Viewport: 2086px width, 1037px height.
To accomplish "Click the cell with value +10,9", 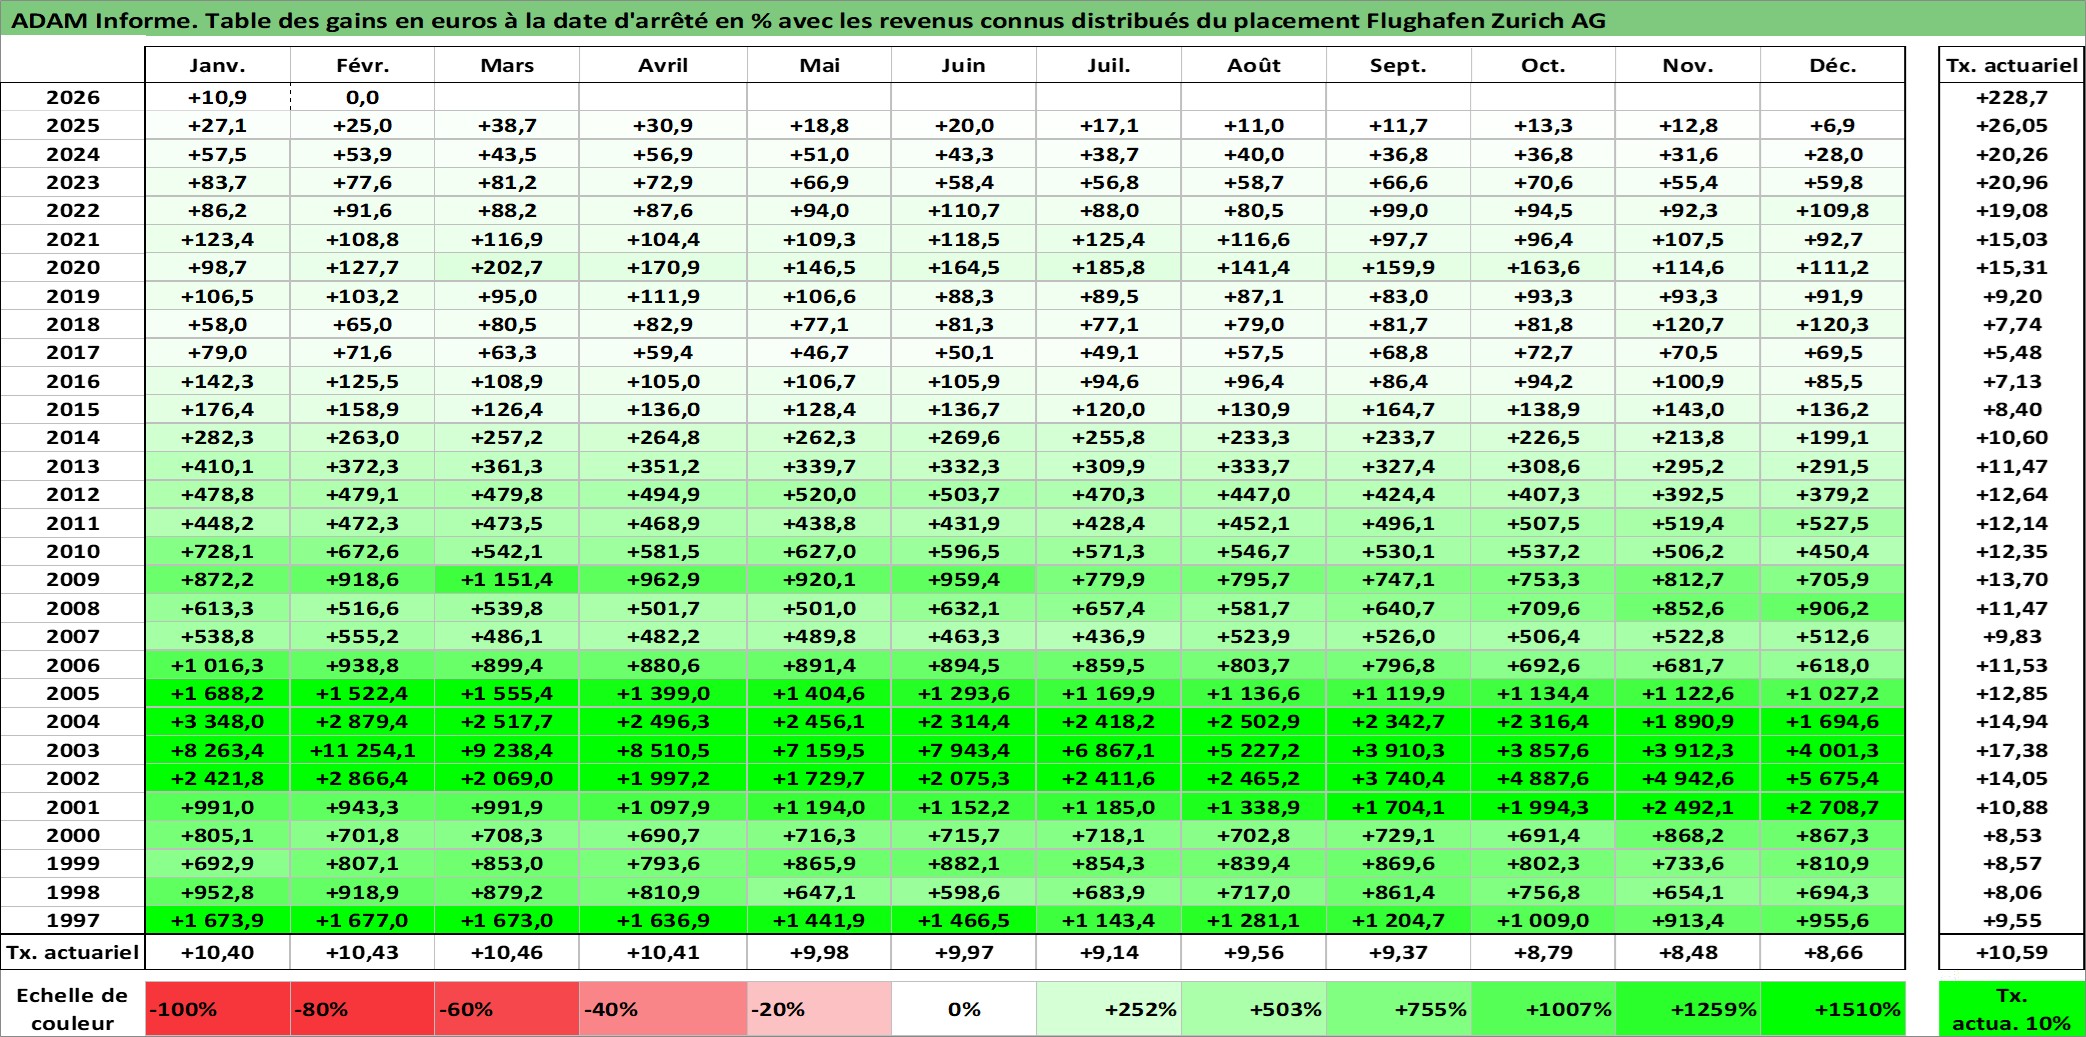I will 217,97.
